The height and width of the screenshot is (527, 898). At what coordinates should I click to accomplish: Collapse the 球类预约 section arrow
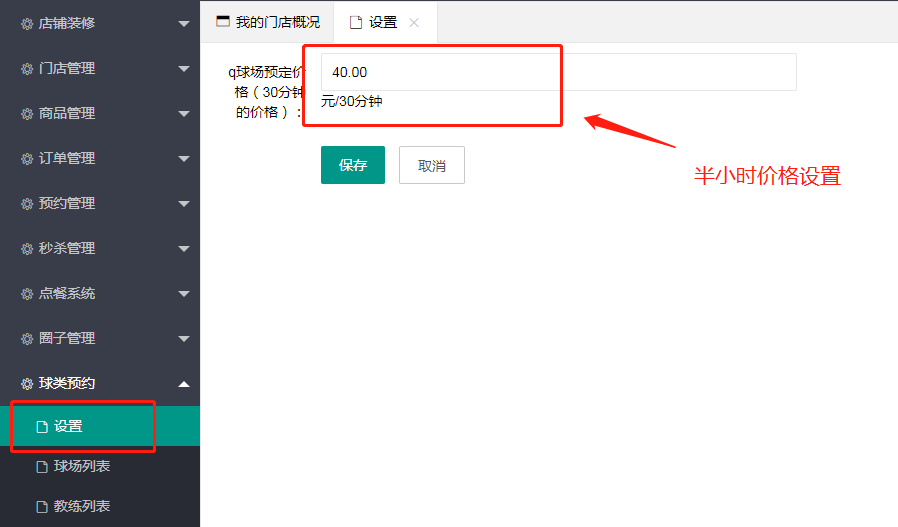[x=183, y=384]
